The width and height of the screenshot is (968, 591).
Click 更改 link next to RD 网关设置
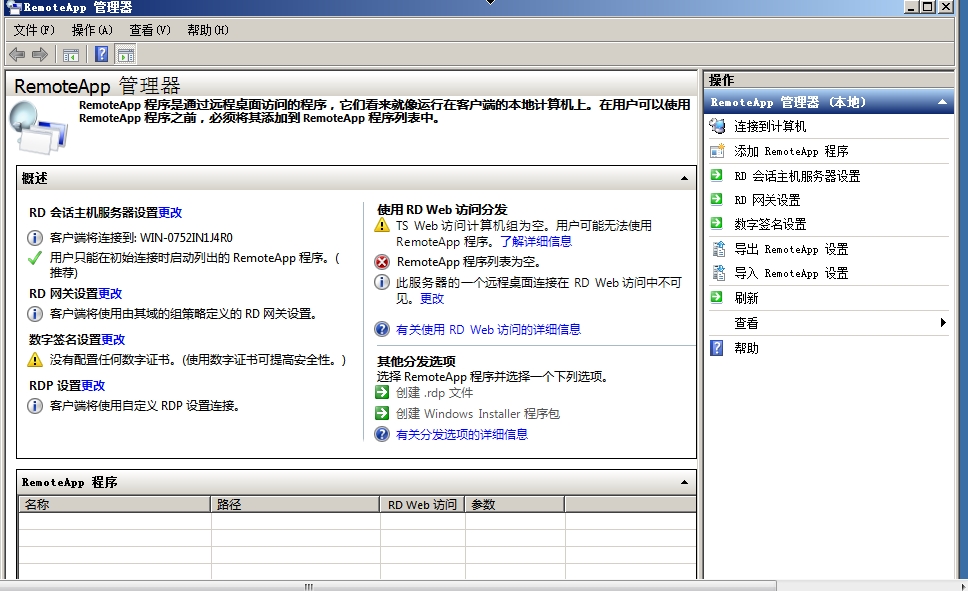(x=111, y=293)
